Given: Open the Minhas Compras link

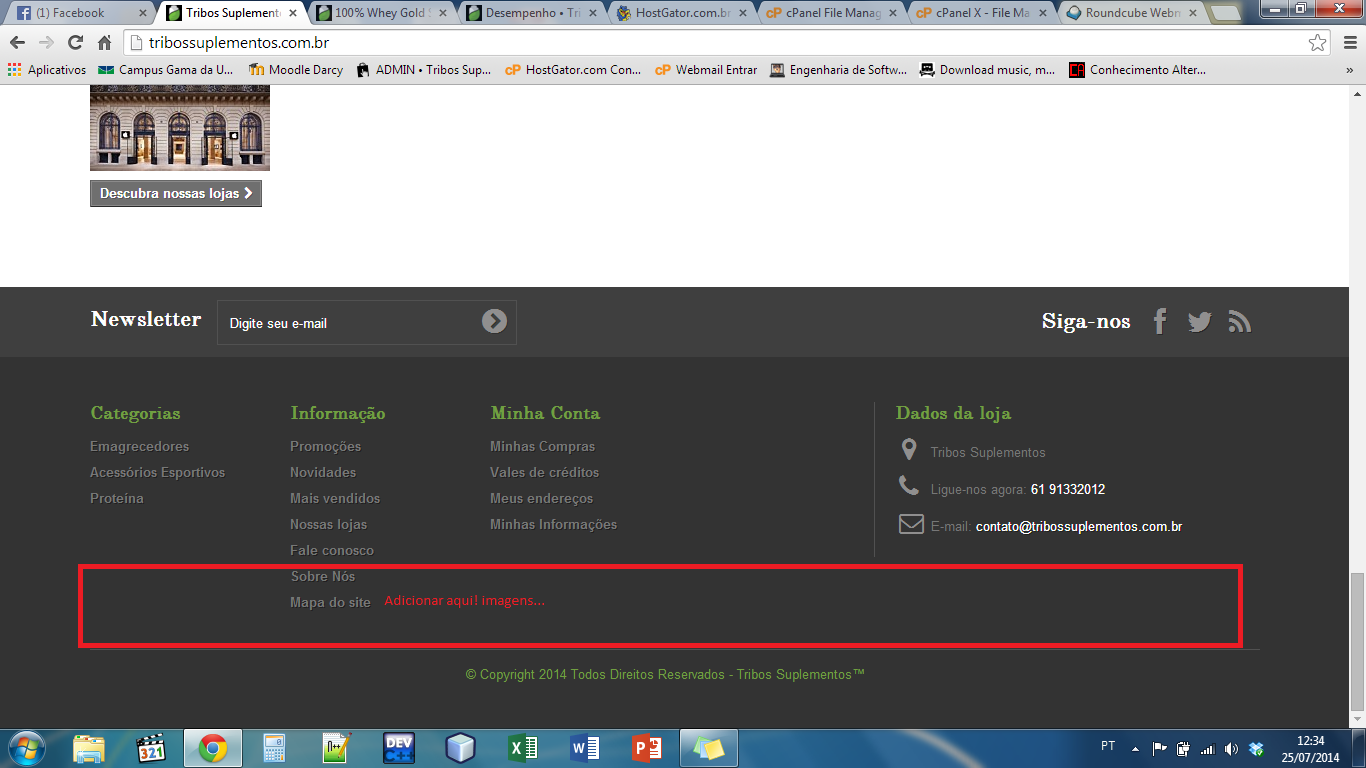Looking at the screenshot, I should tap(542, 446).
